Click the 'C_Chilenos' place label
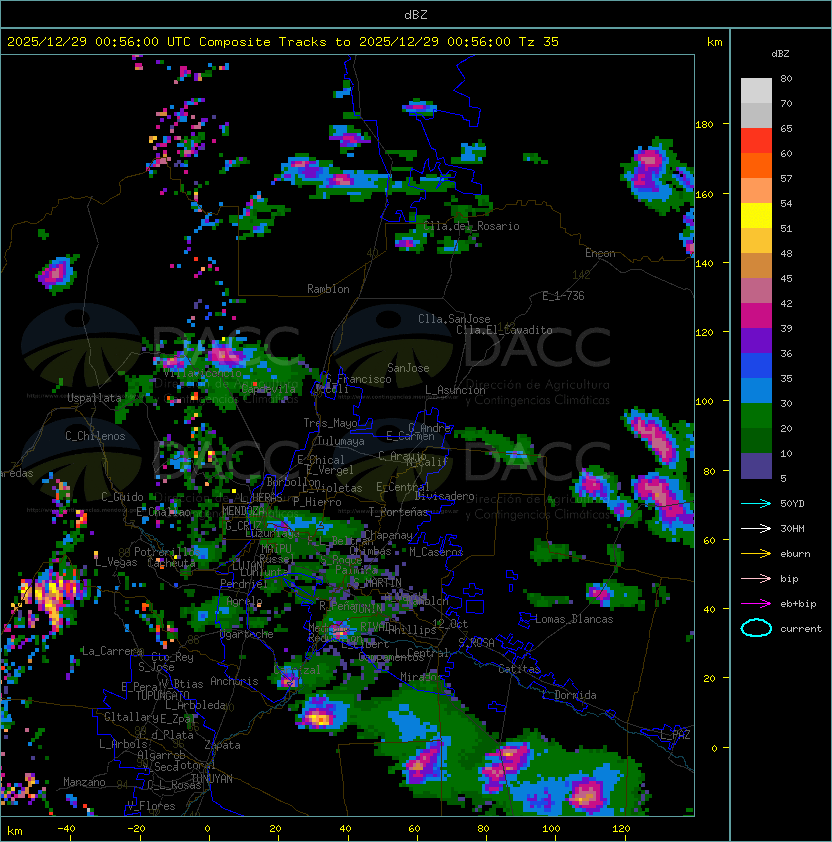Image resolution: width=832 pixels, height=842 pixels. (x=95, y=436)
